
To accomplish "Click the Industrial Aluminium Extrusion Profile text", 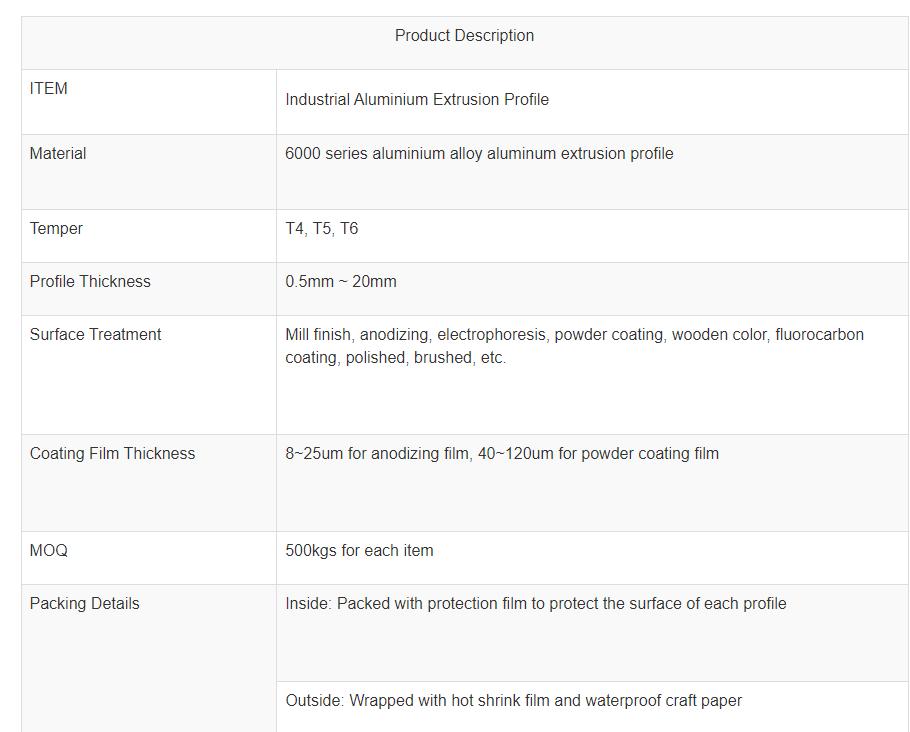I will tap(417, 100).
